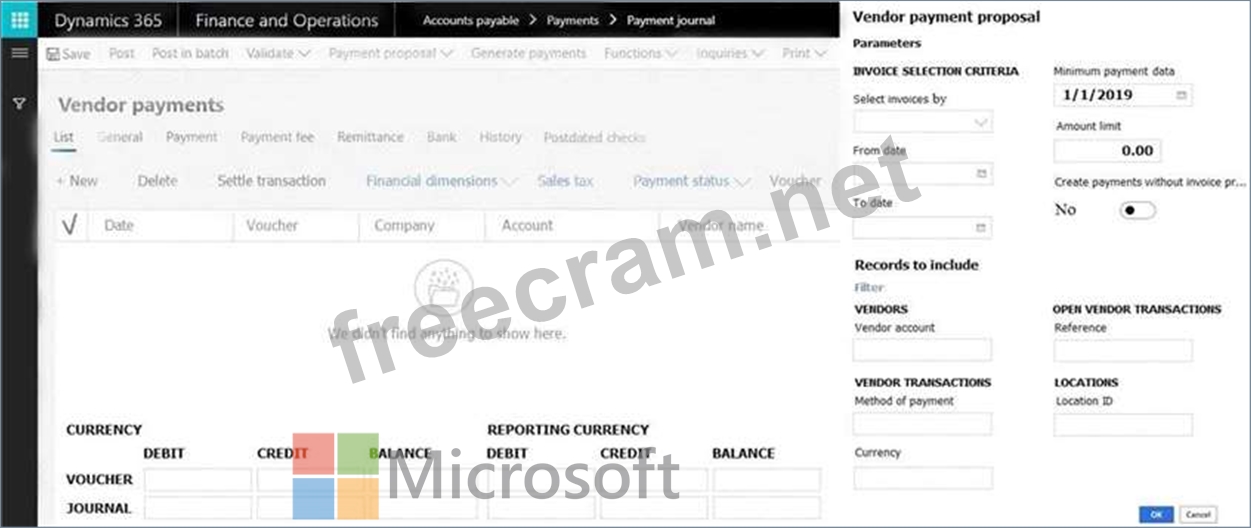Click the Save disk icon

(x=53, y=54)
